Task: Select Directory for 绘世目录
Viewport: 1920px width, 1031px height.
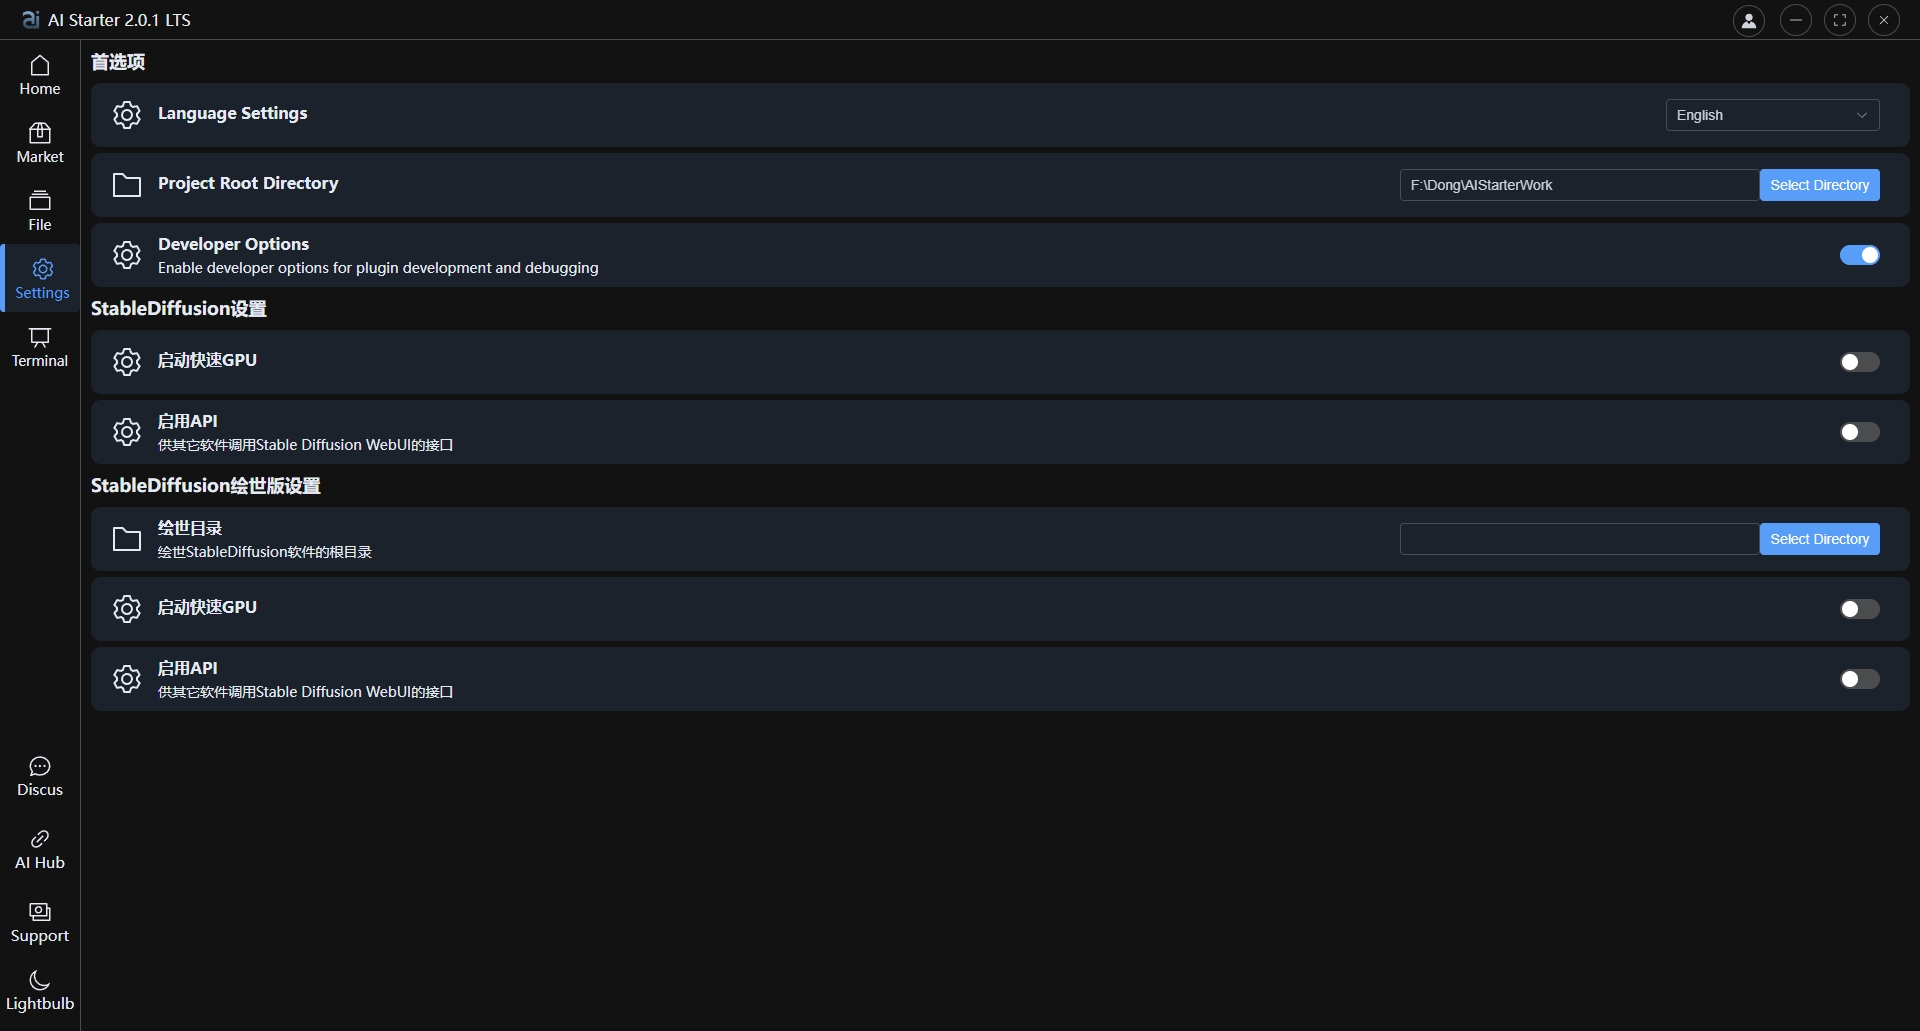Action: click(x=1819, y=539)
